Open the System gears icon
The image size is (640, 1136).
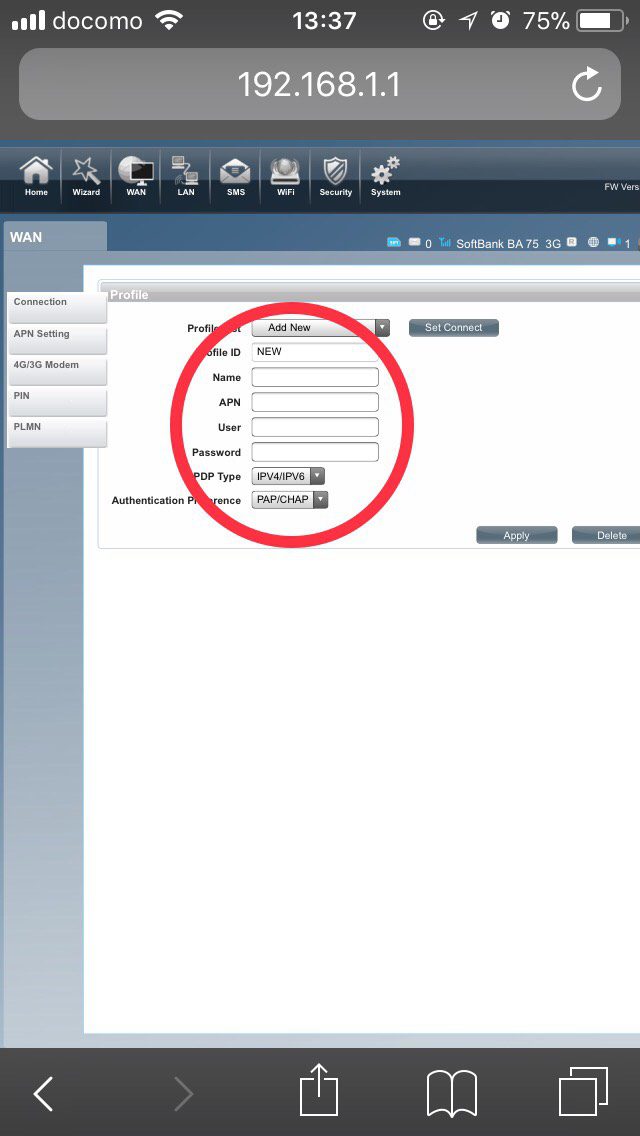tap(386, 176)
